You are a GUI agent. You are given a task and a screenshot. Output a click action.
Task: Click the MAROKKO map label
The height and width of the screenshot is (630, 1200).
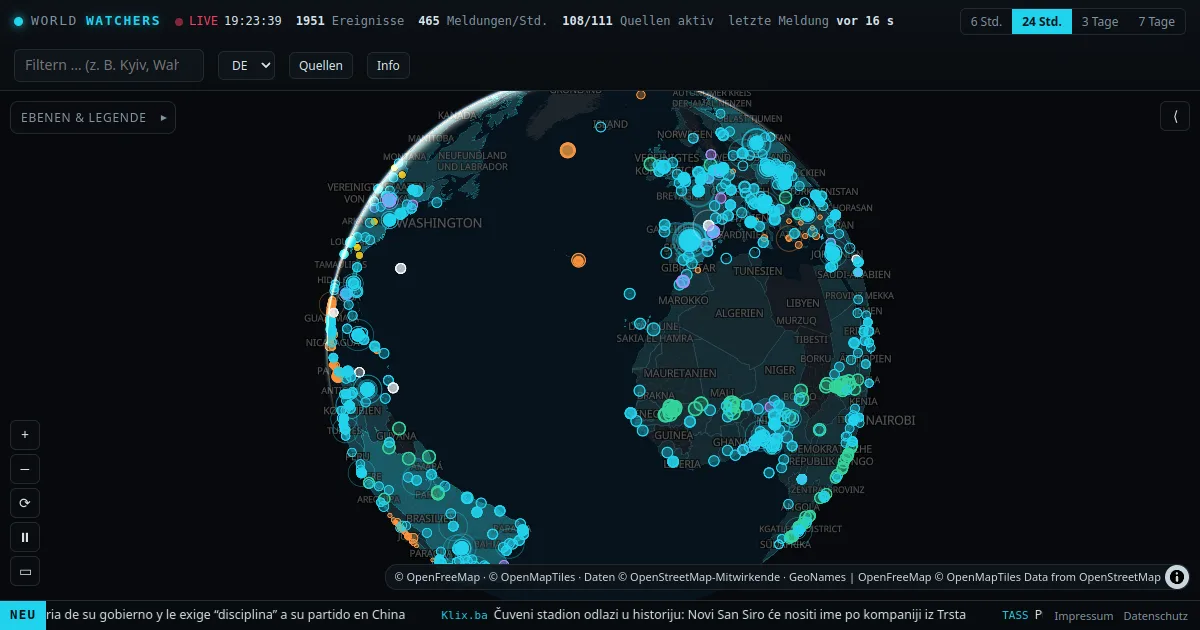click(683, 300)
